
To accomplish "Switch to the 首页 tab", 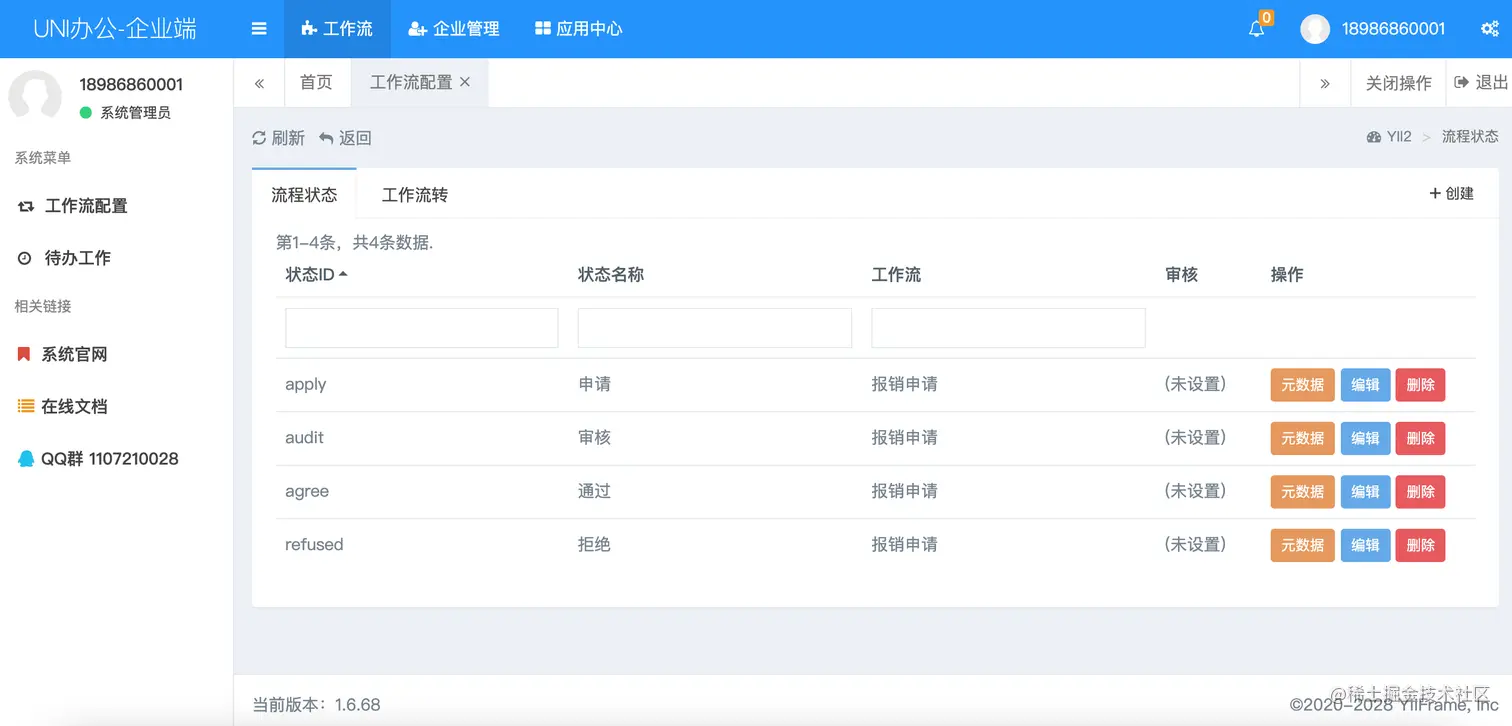I will pyautogui.click(x=316, y=82).
